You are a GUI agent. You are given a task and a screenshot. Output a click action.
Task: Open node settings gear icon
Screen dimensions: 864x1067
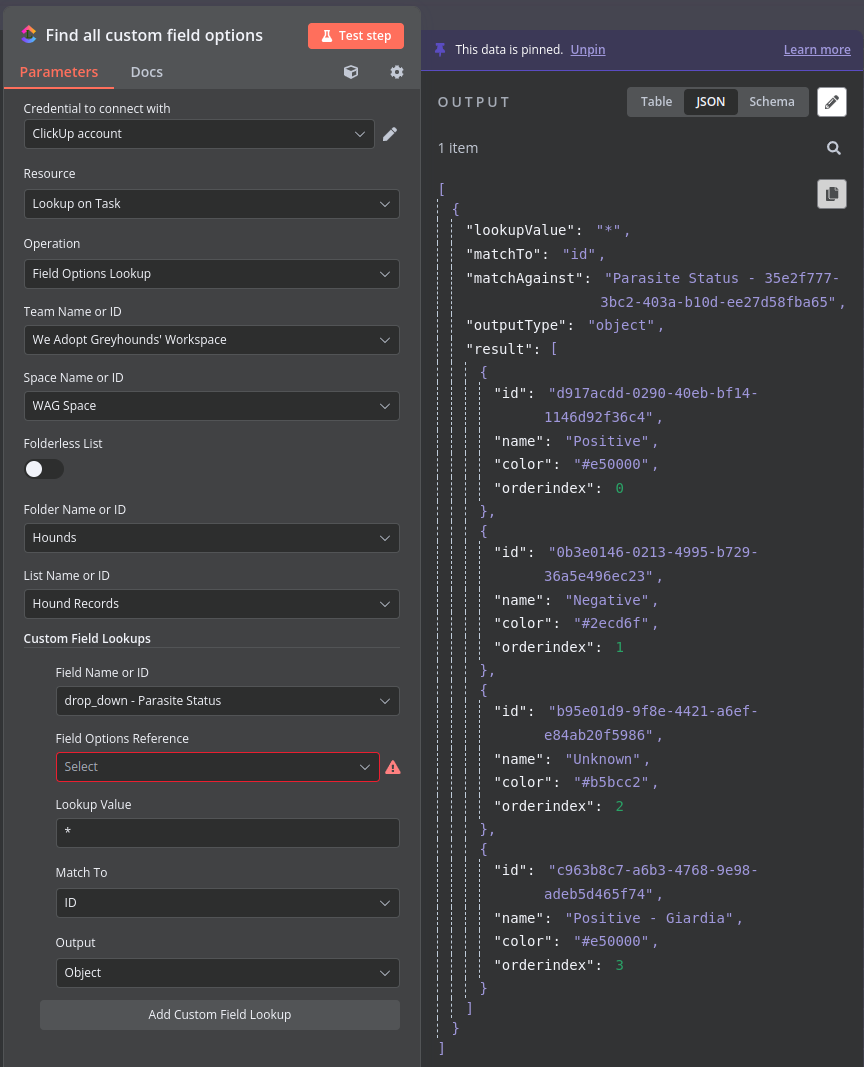pos(397,72)
